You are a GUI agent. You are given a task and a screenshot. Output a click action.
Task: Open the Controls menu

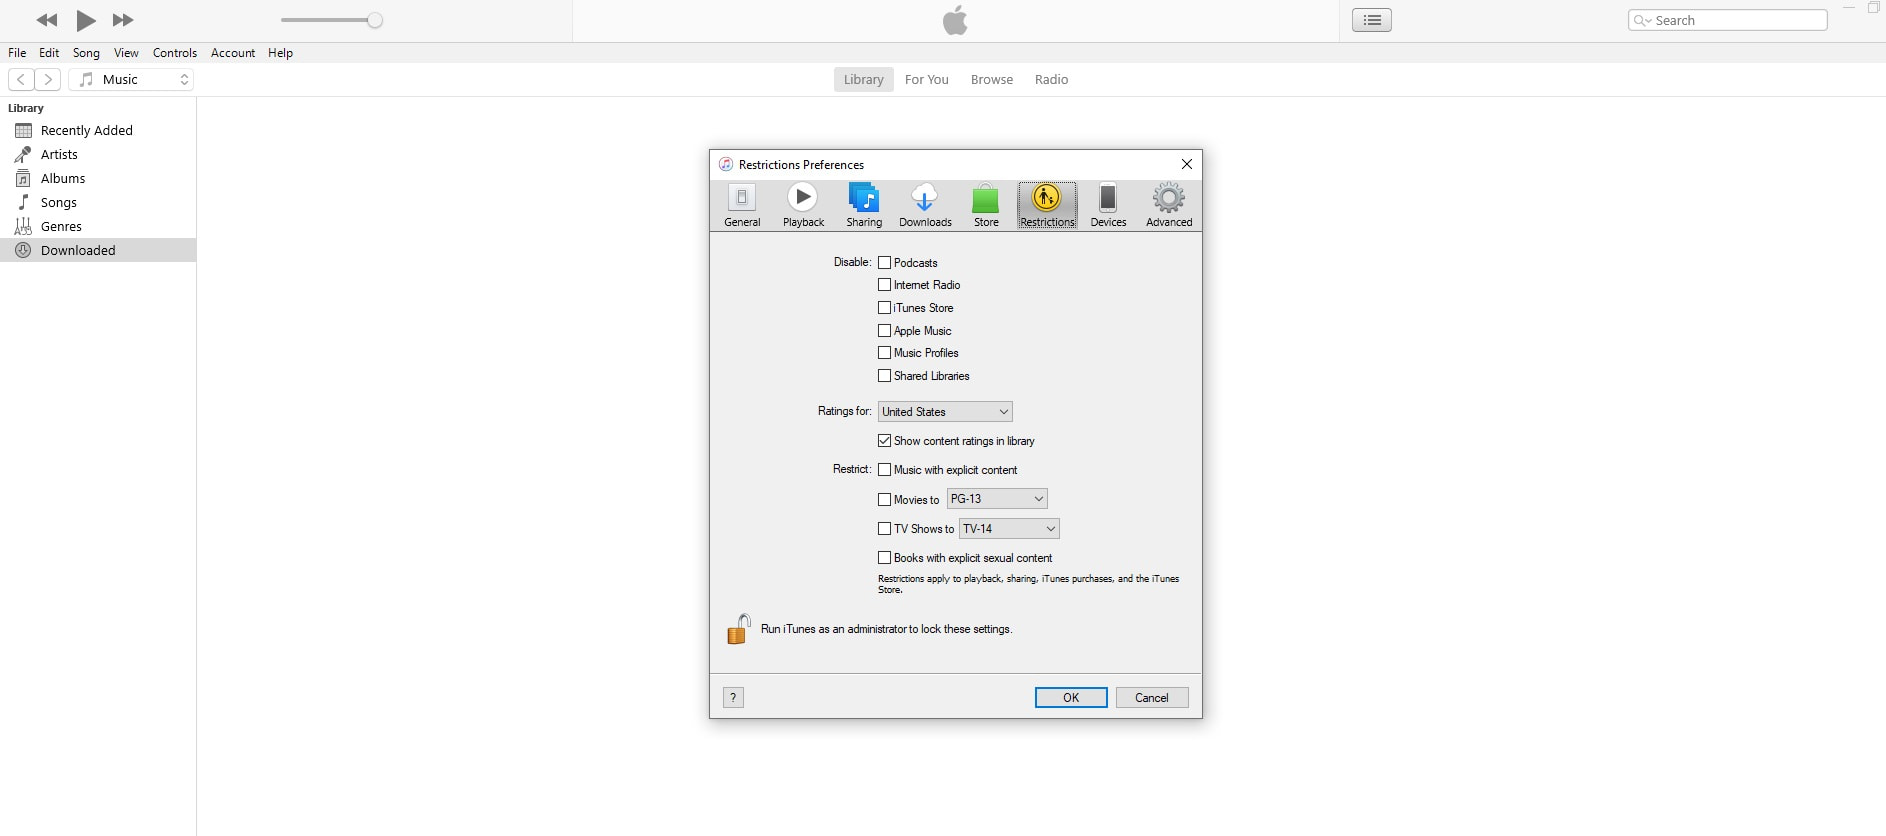[x=175, y=53]
